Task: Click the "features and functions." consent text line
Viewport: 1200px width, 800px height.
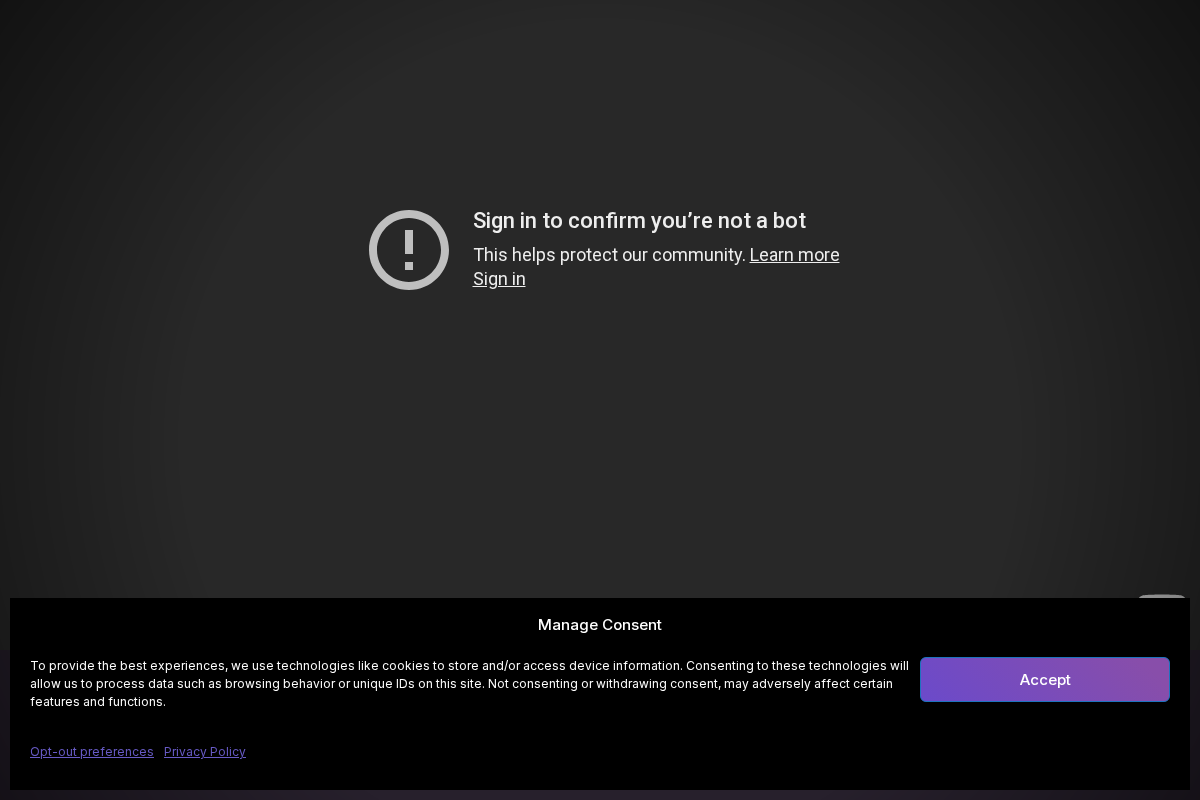Action: pyautogui.click(x=97, y=702)
